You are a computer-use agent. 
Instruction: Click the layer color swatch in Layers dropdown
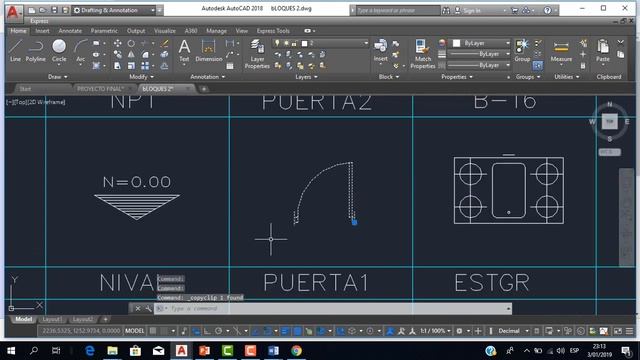(304, 43)
